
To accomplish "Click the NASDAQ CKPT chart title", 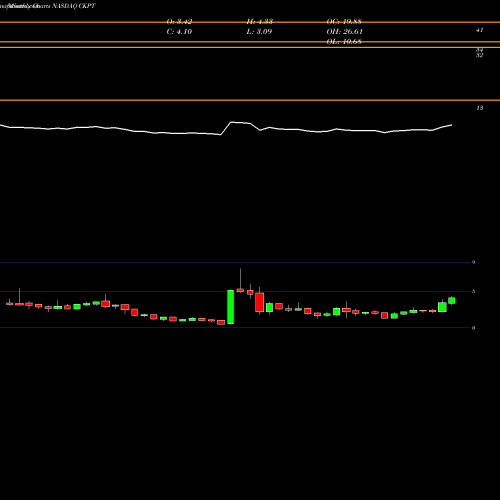I will [74, 6].
